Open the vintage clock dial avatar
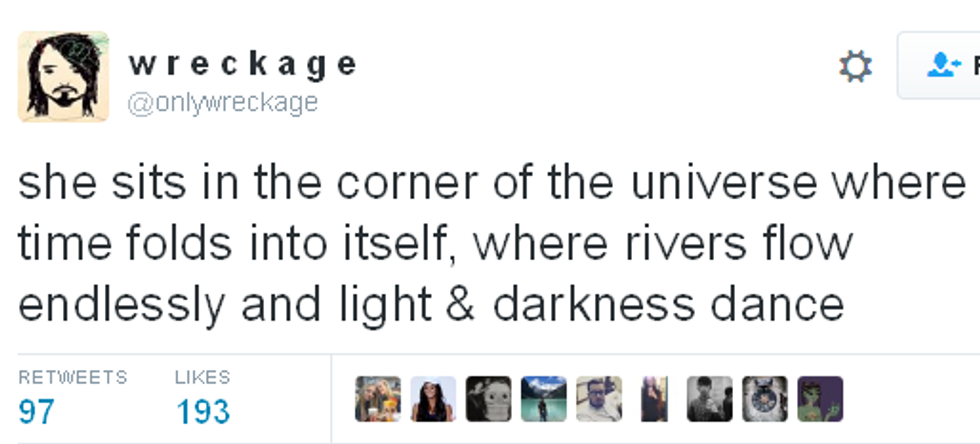This screenshot has height=444, width=980. click(x=764, y=399)
